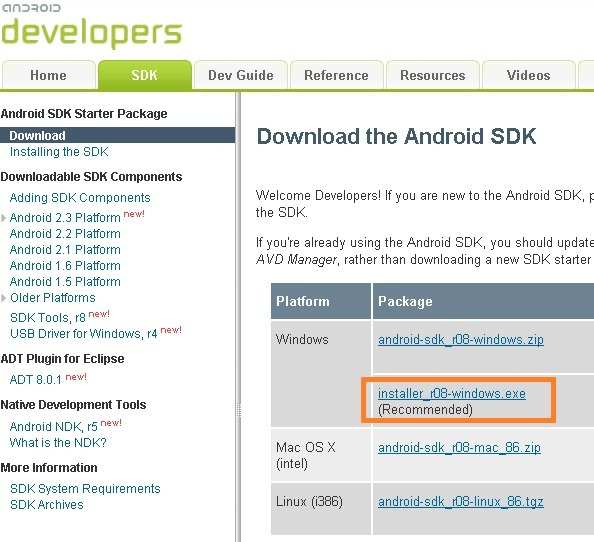
Task: Open the Home tab
Action: click(48, 75)
